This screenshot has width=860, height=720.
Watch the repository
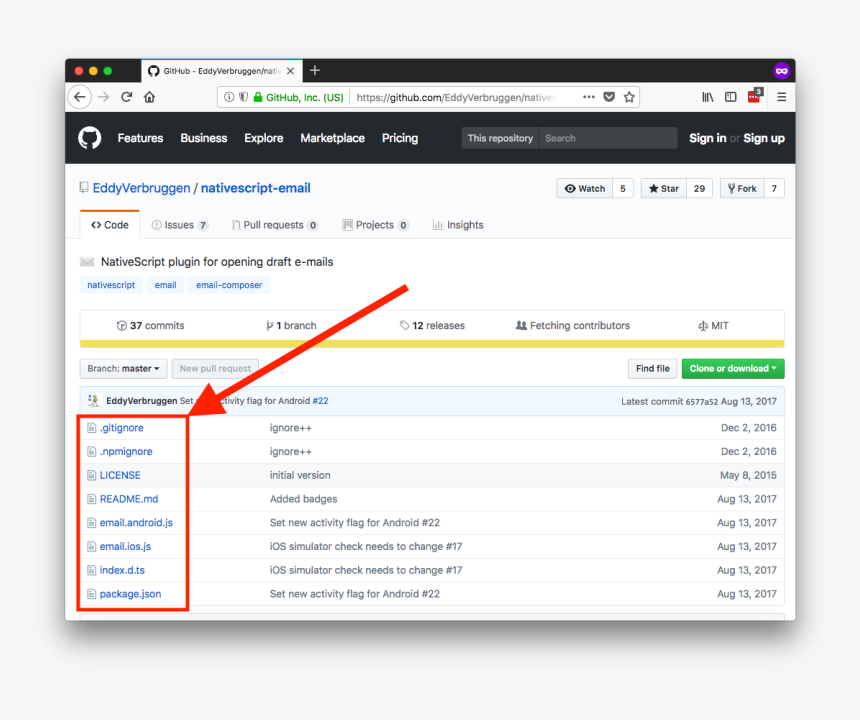click(x=585, y=189)
